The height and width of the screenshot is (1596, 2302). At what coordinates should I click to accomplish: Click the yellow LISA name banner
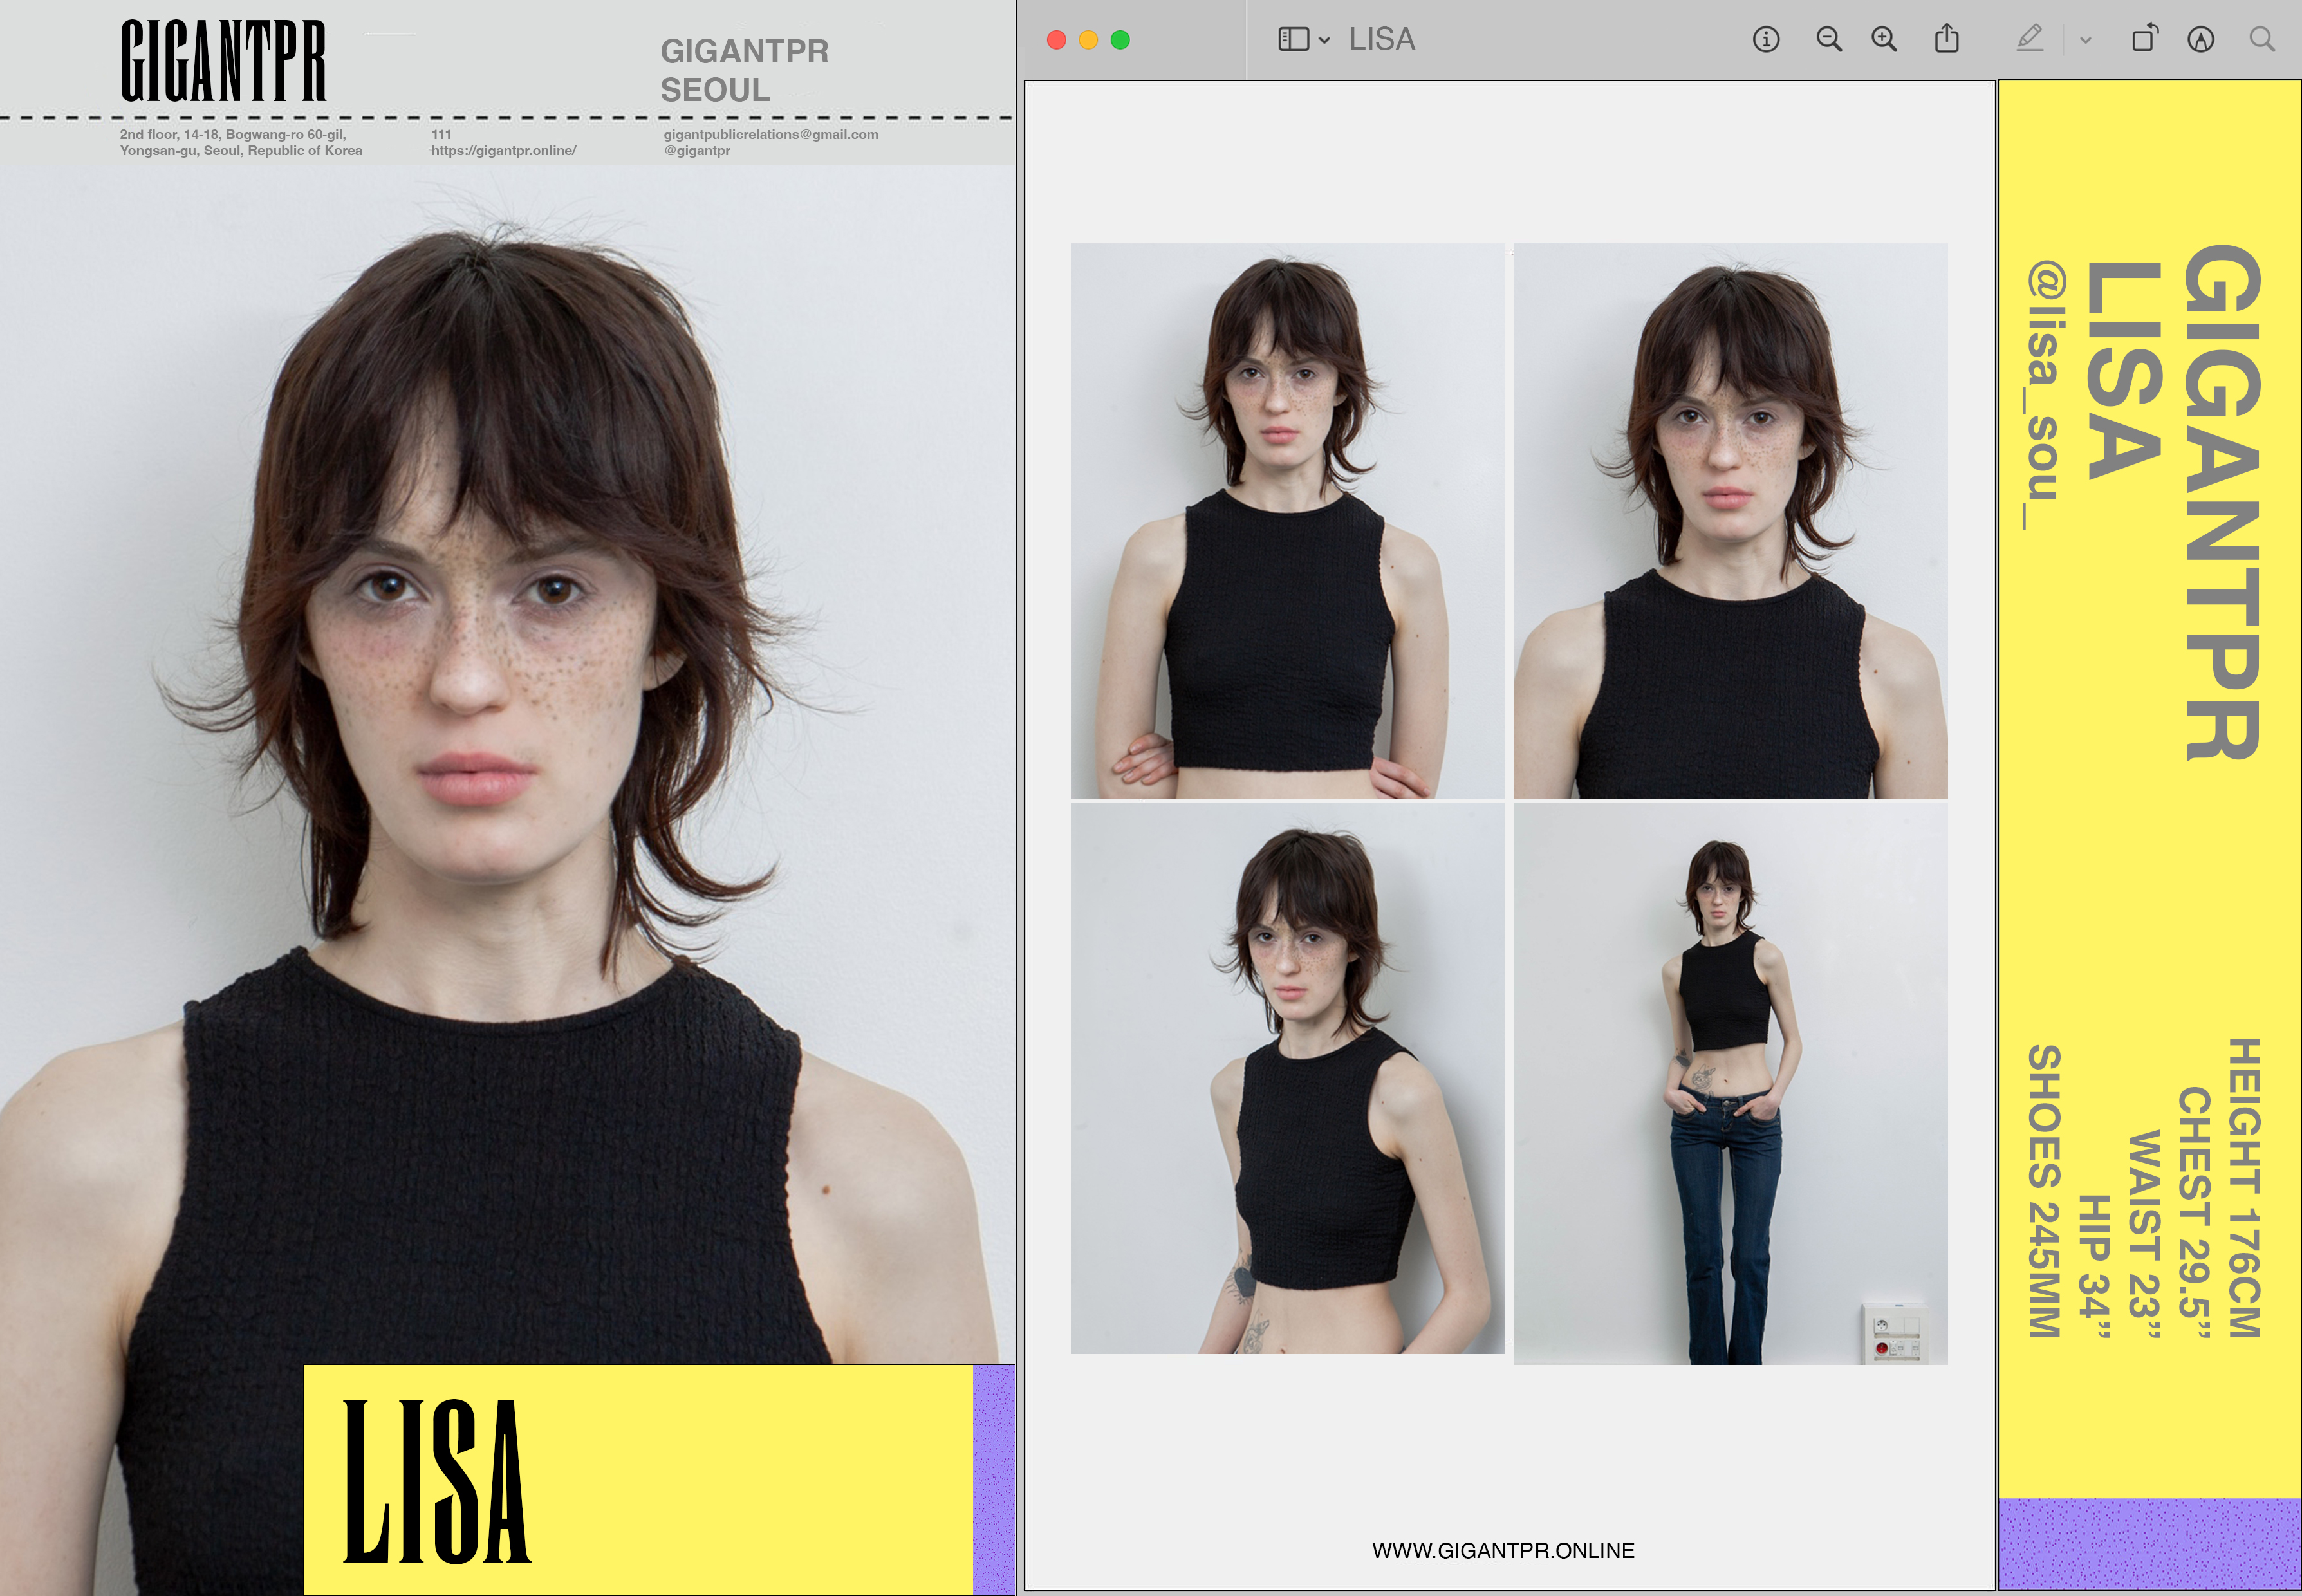(637, 1479)
